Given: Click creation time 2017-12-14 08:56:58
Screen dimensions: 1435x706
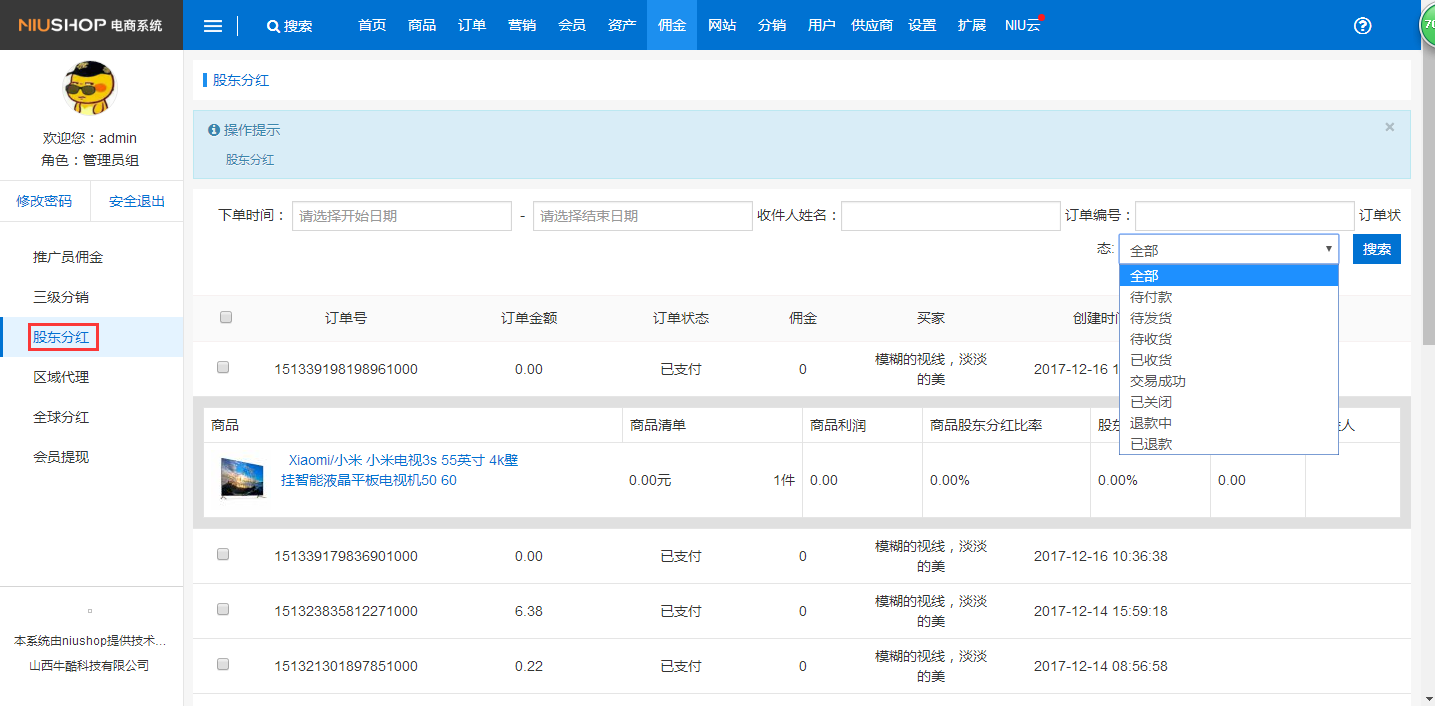Looking at the screenshot, I should point(1101,666).
